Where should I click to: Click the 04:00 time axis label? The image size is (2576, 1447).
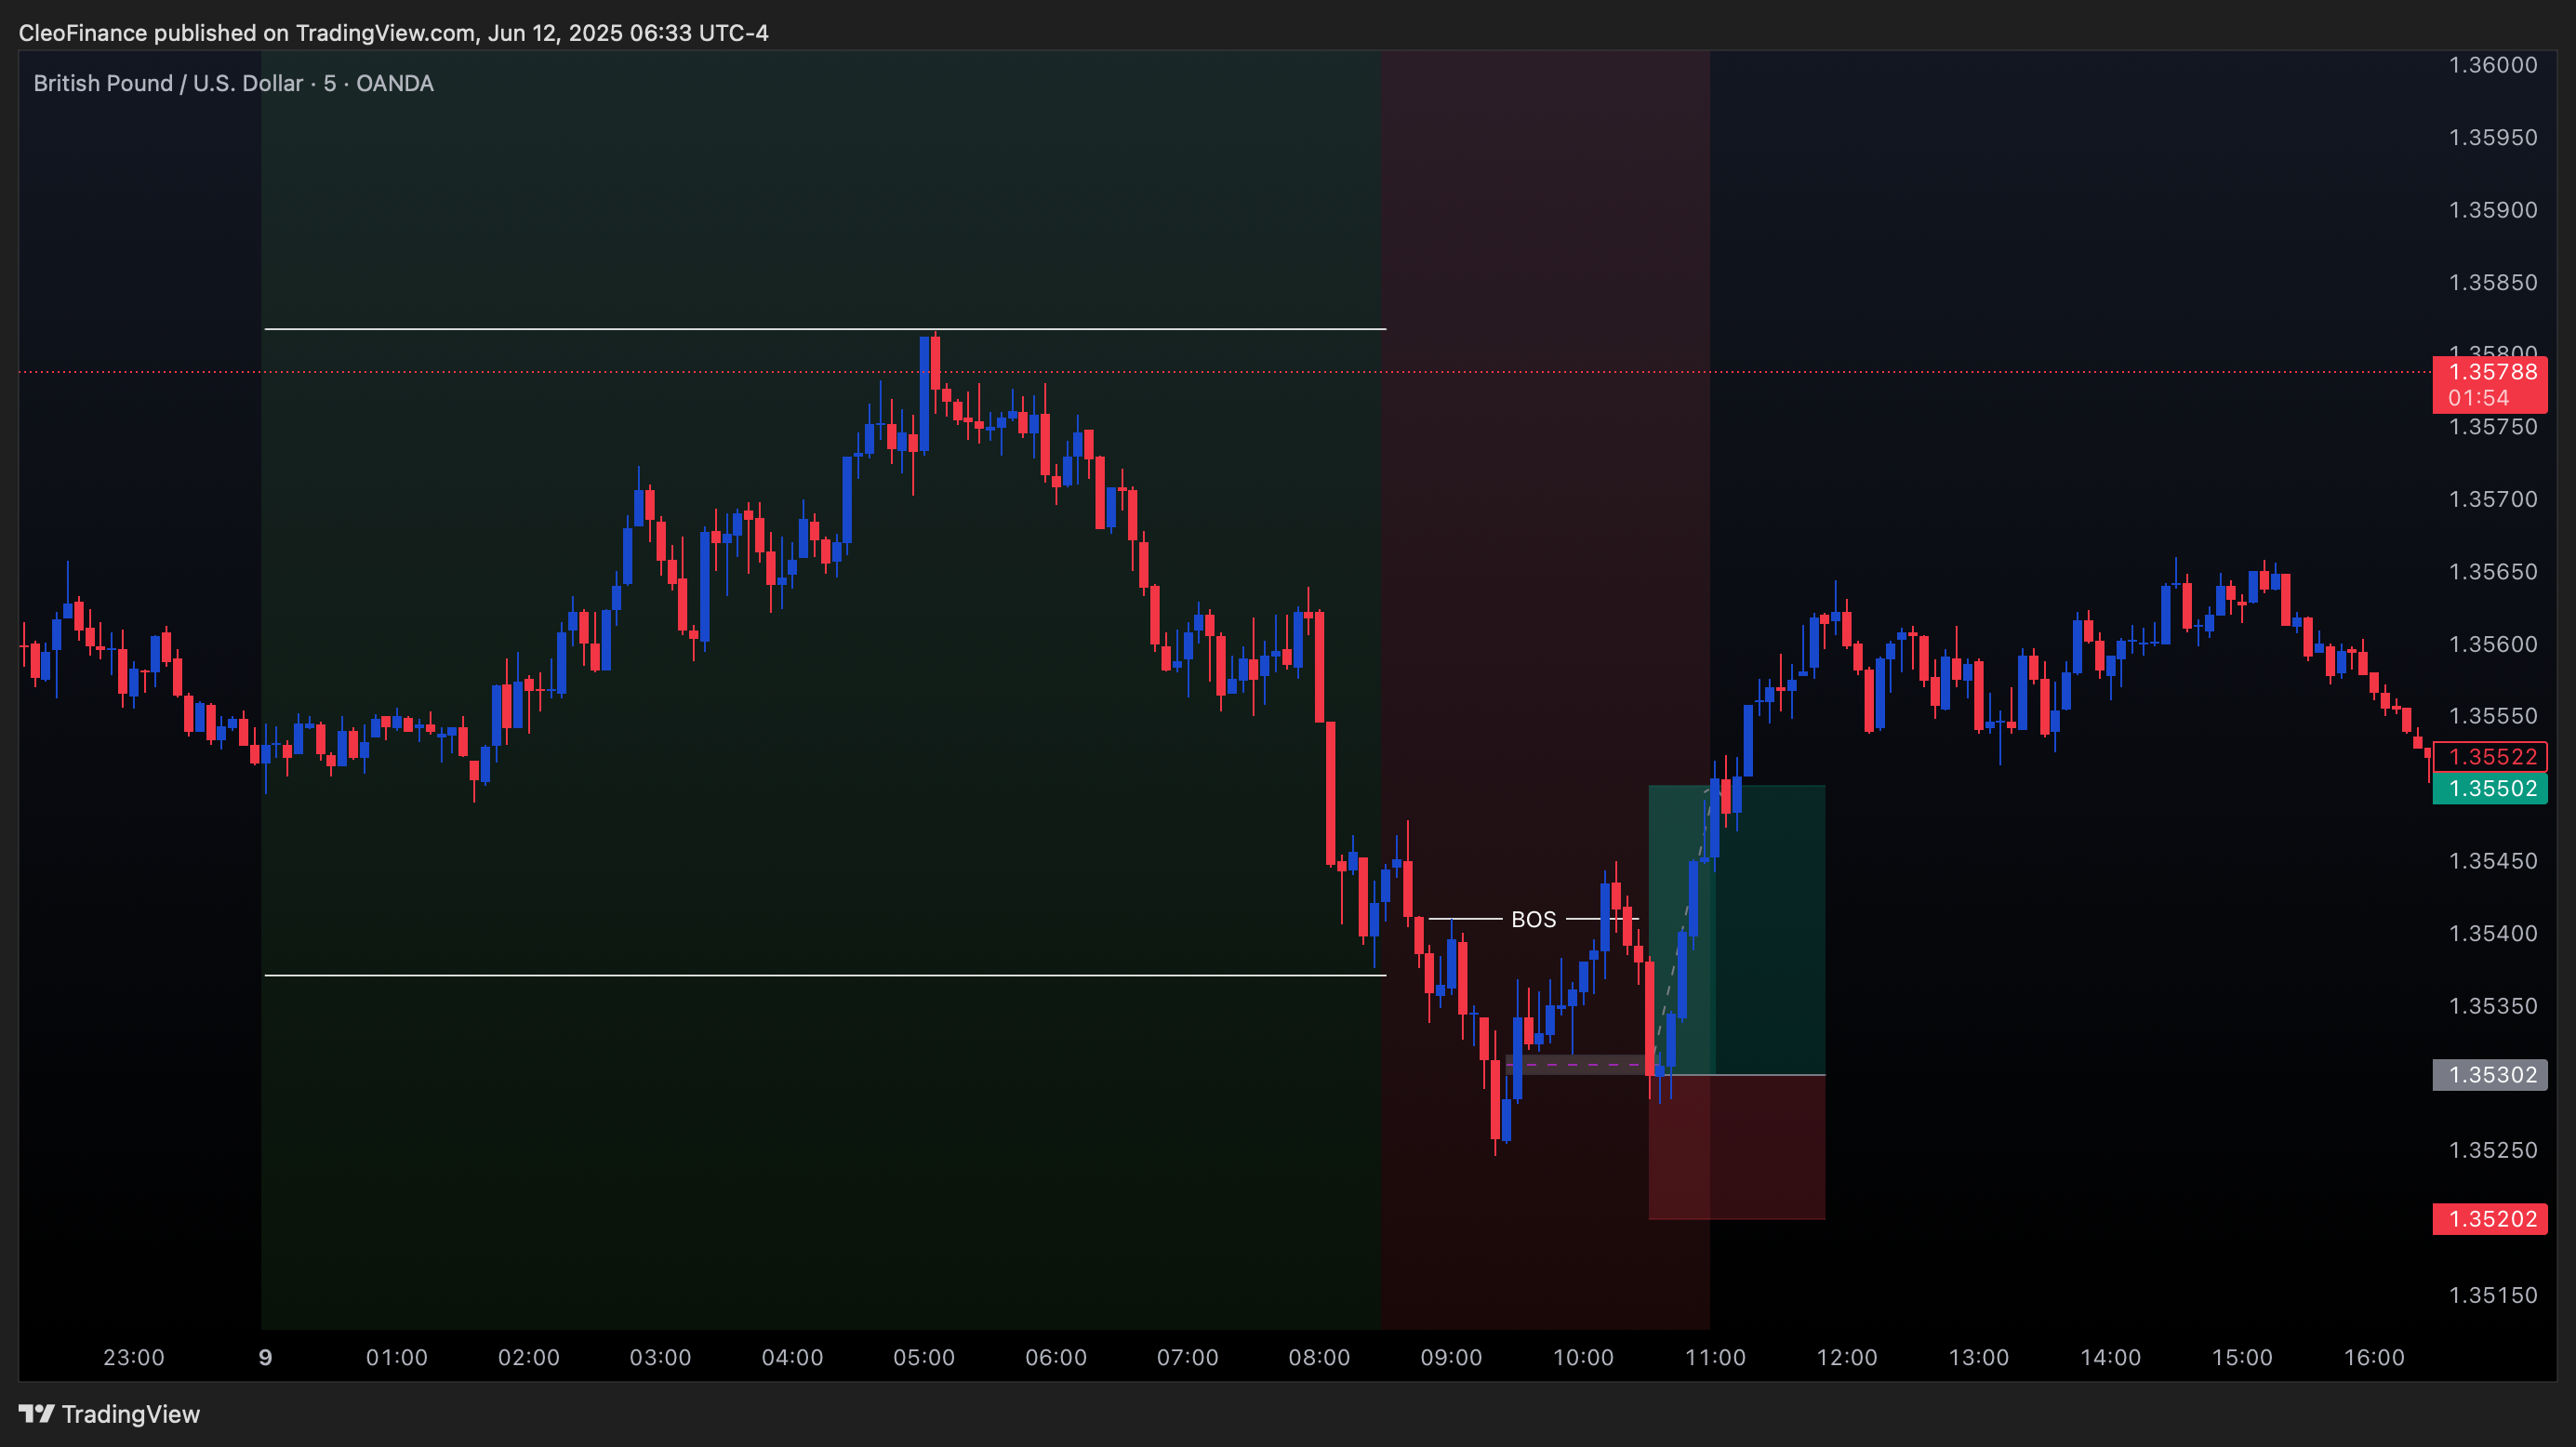click(792, 1357)
